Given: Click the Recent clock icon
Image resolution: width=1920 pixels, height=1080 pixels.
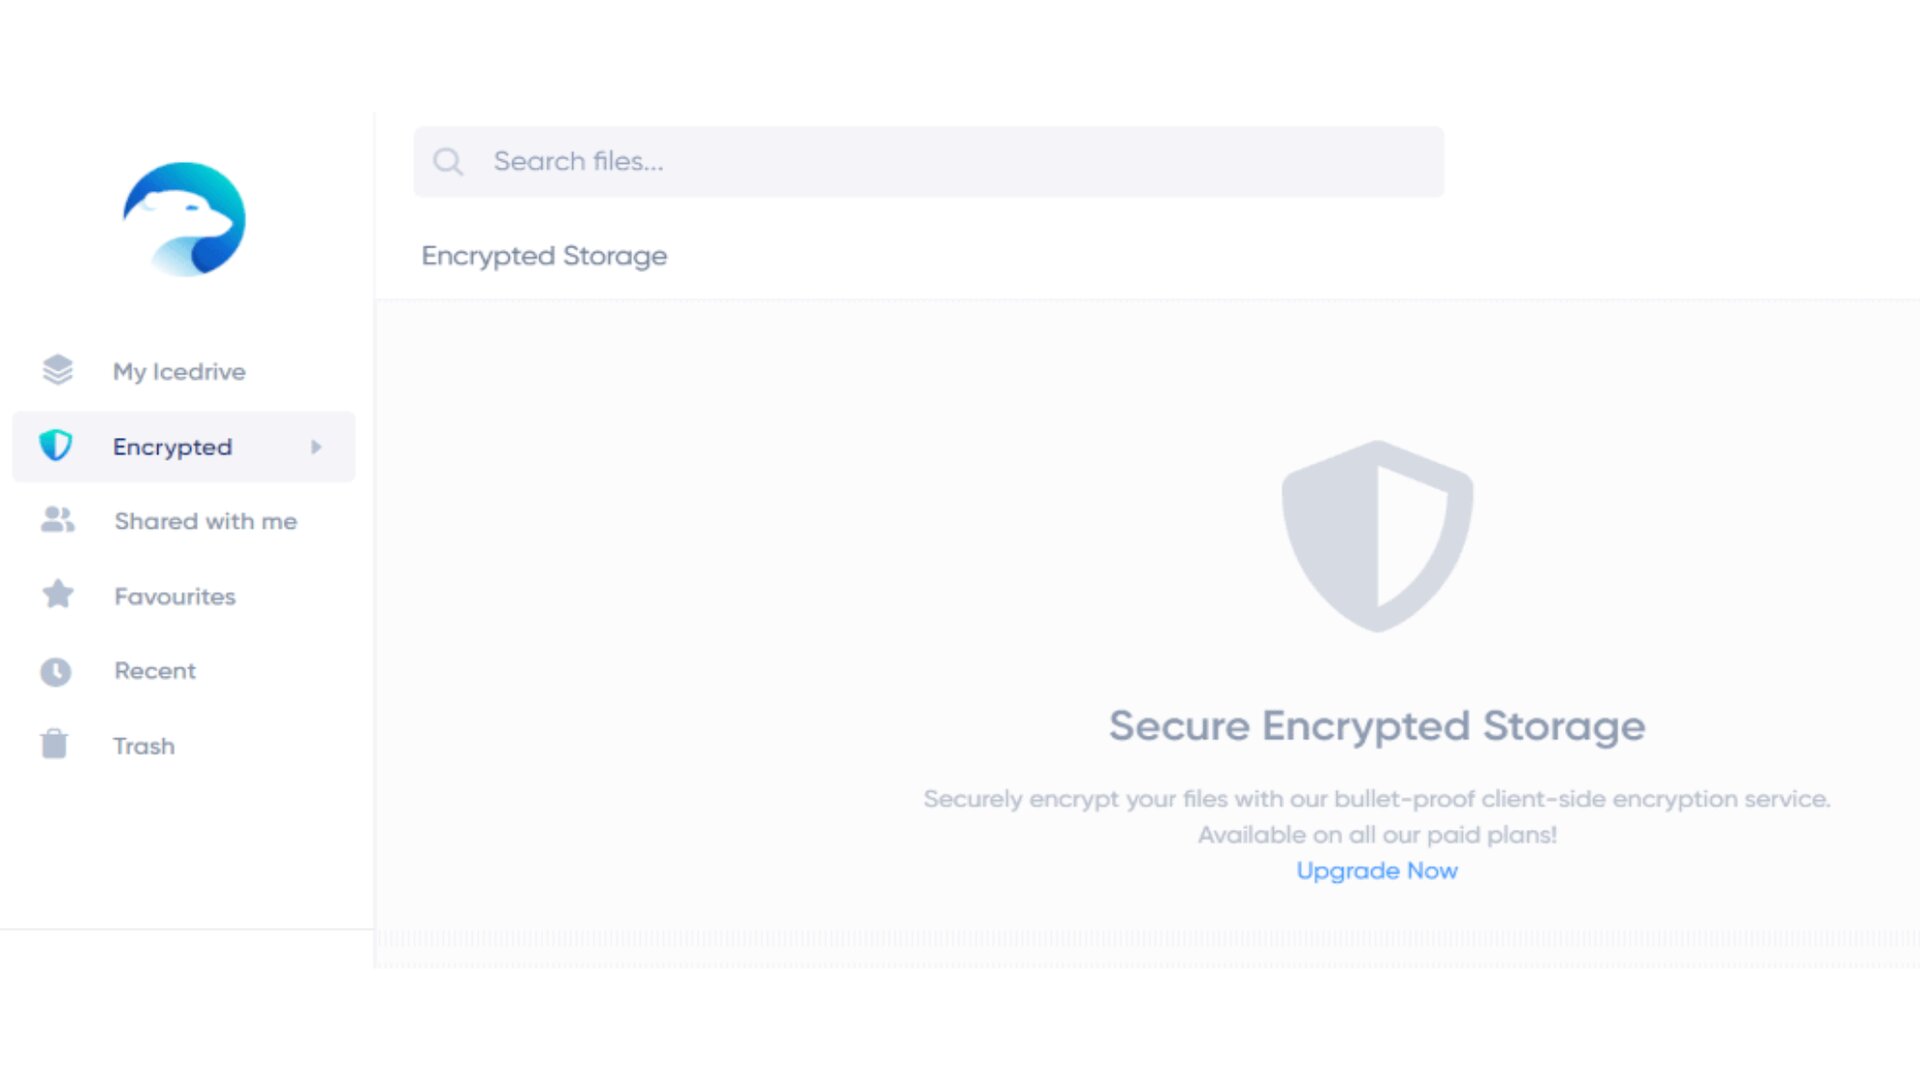Looking at the screenshot, I should pyautogui.click(x=56, y=671).
